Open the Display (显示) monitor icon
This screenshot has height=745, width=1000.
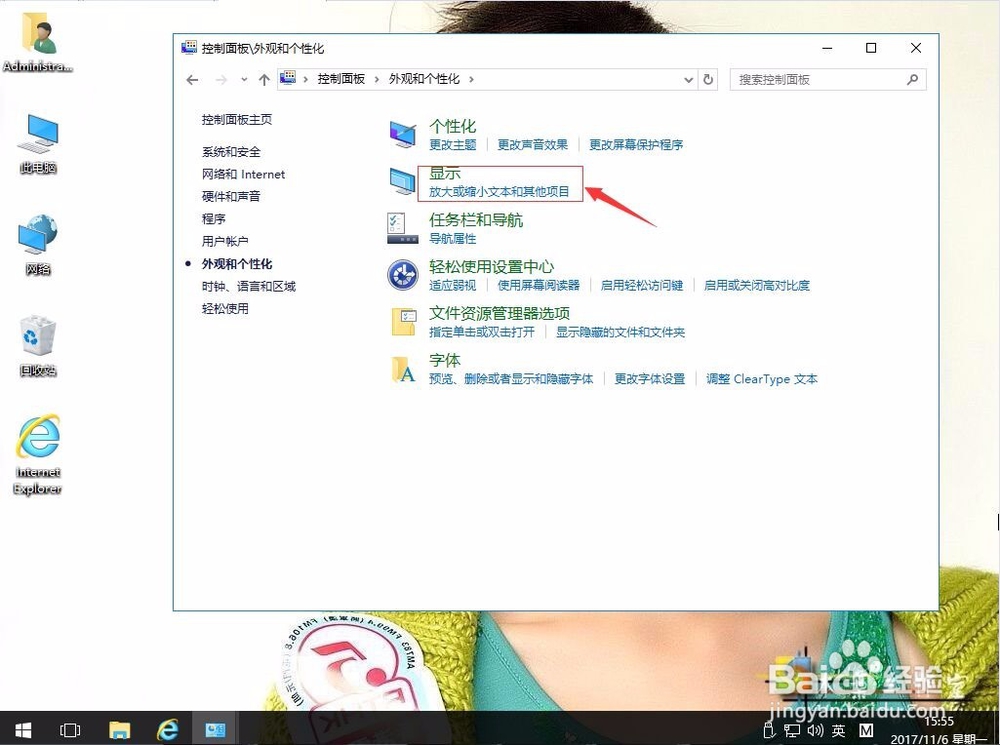tap(402, 181)
